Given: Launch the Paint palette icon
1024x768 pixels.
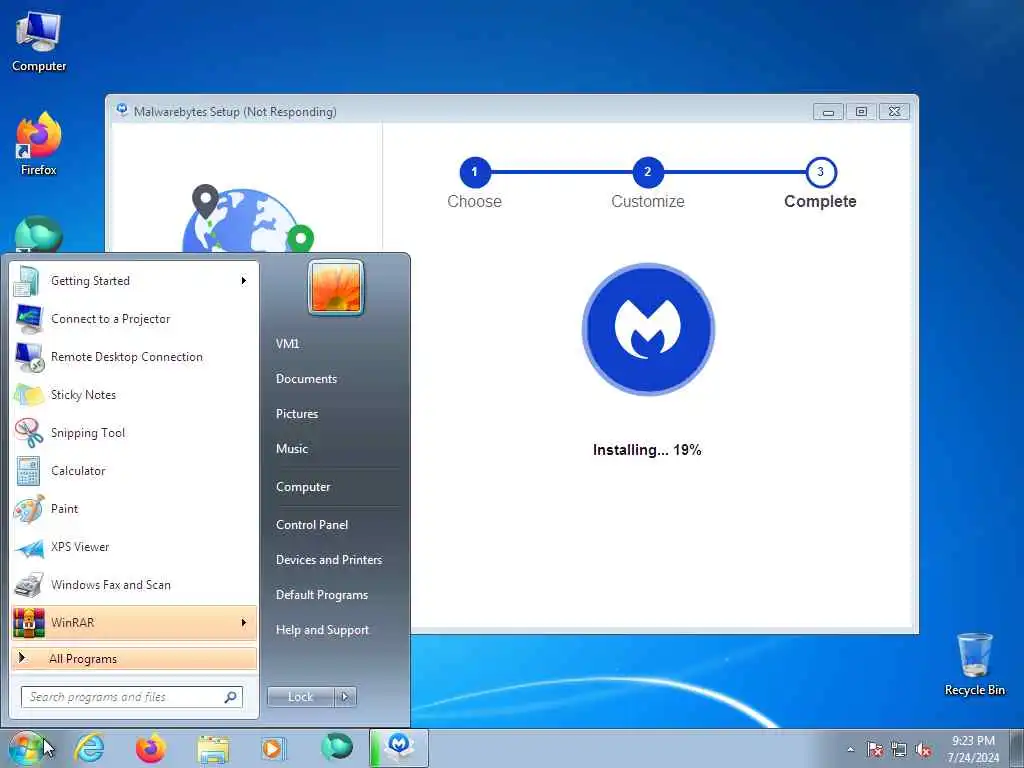Looking at the screenshot, I should click(x=28, y=509).
